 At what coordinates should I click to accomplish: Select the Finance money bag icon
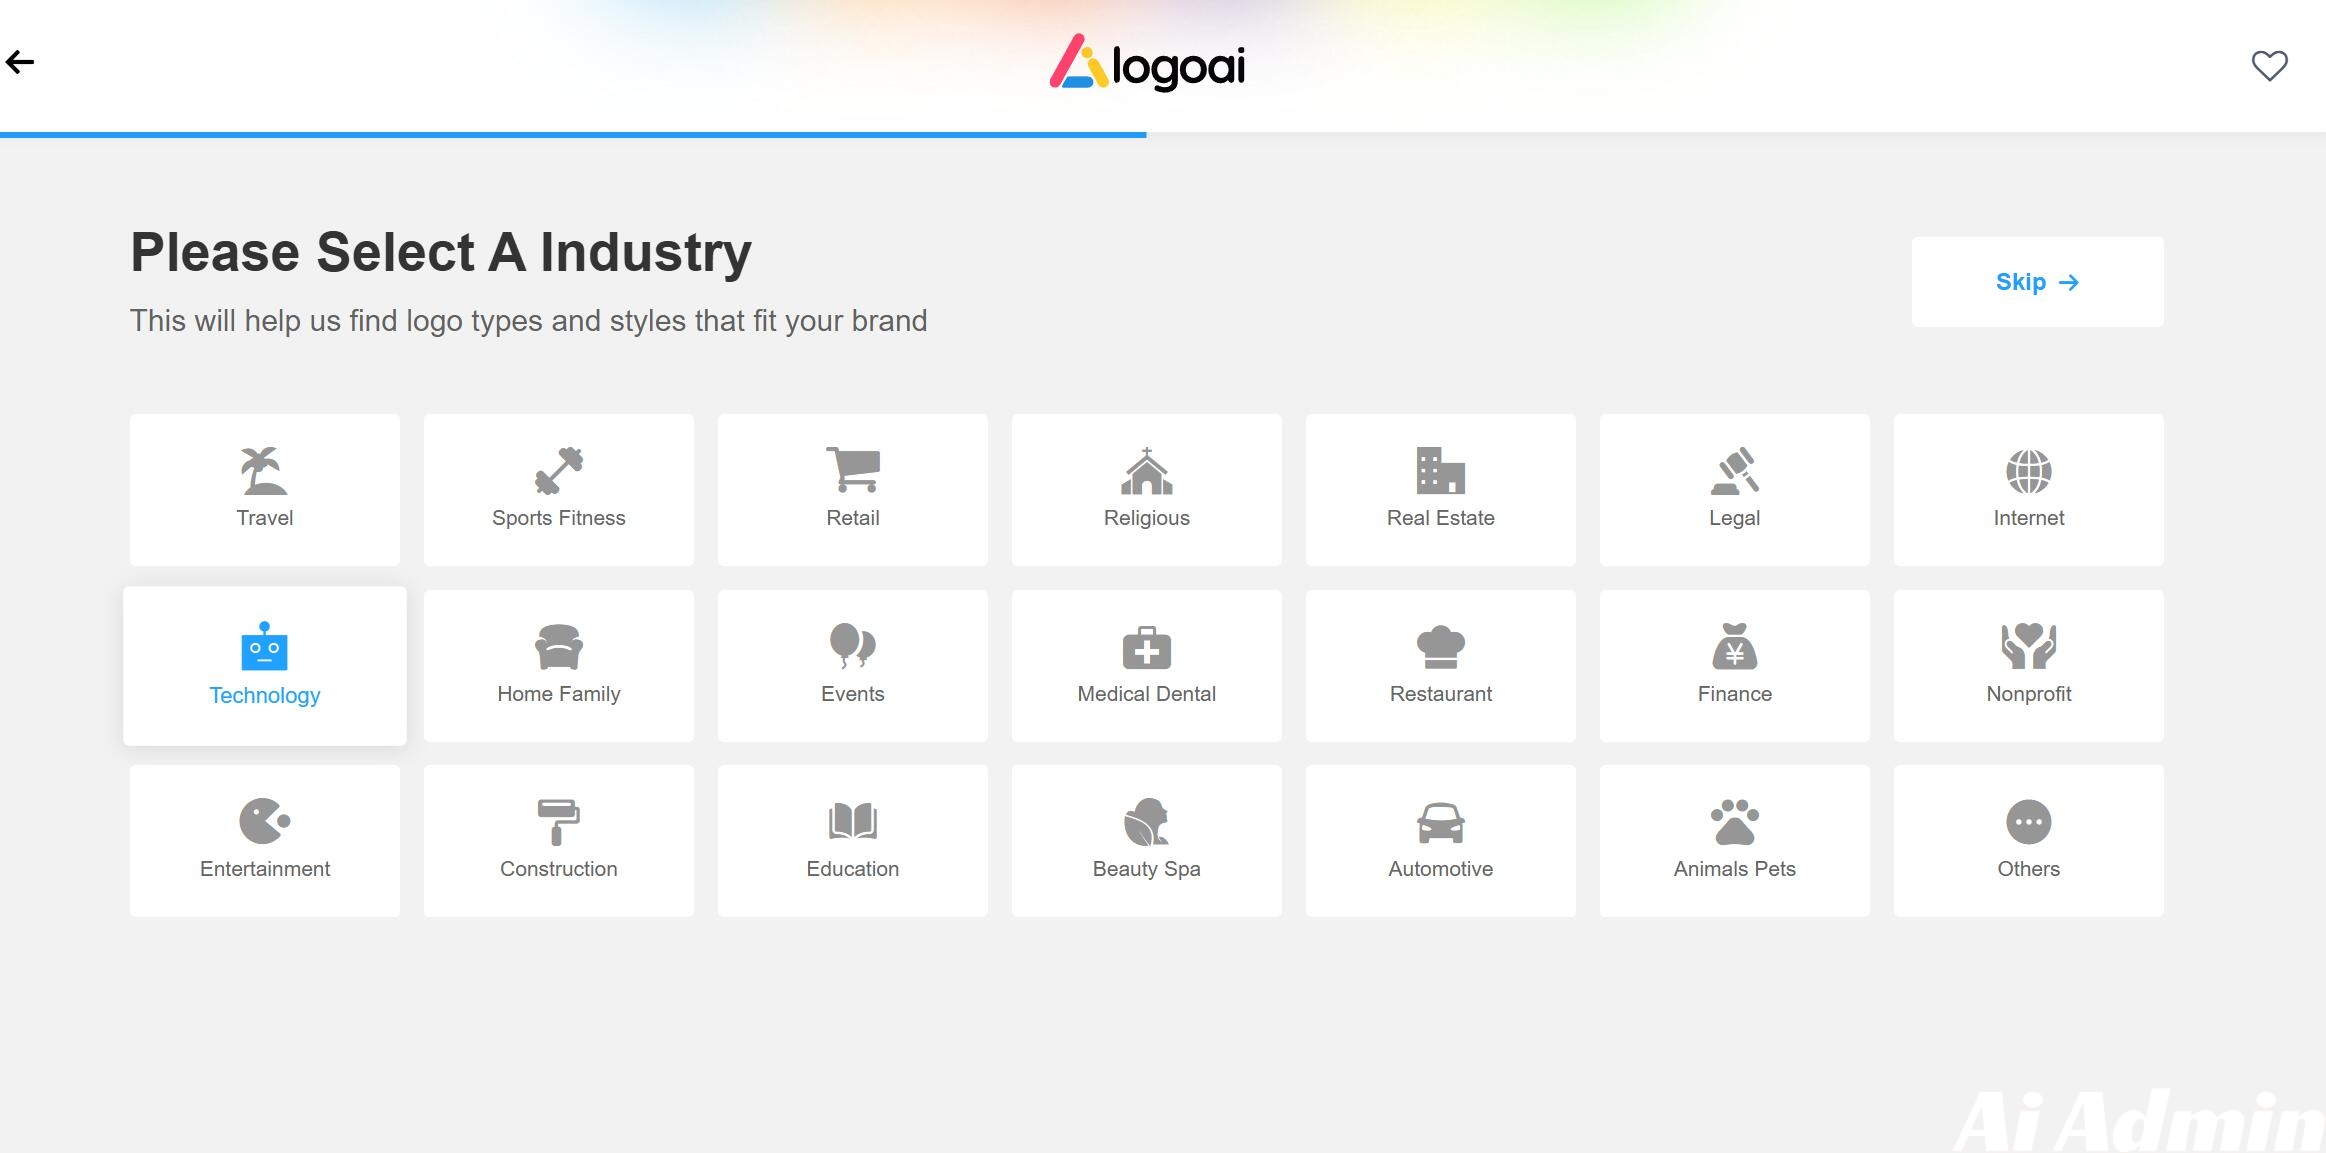pyautogui.click(x=1734, y=646)
